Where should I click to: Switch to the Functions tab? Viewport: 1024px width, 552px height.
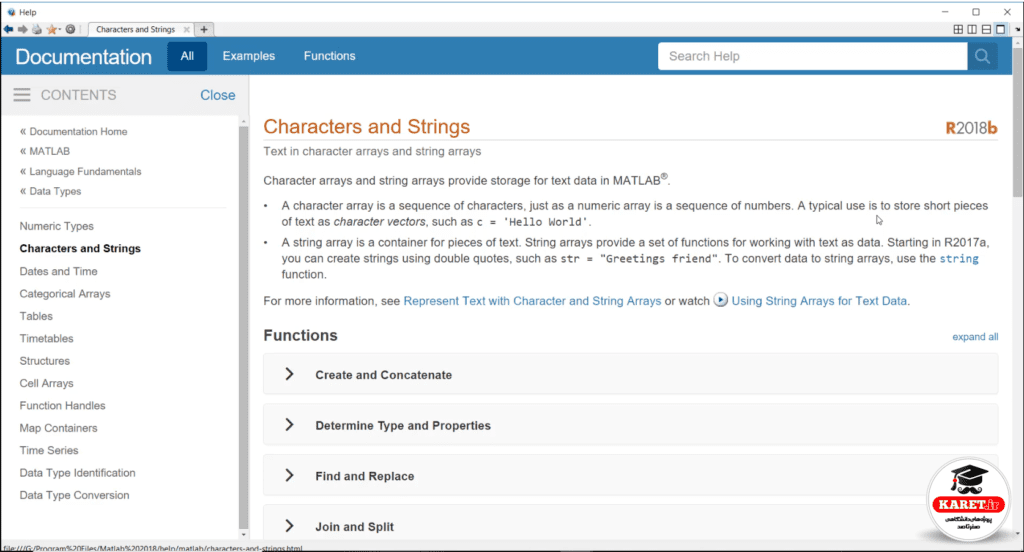pos(329,56)
